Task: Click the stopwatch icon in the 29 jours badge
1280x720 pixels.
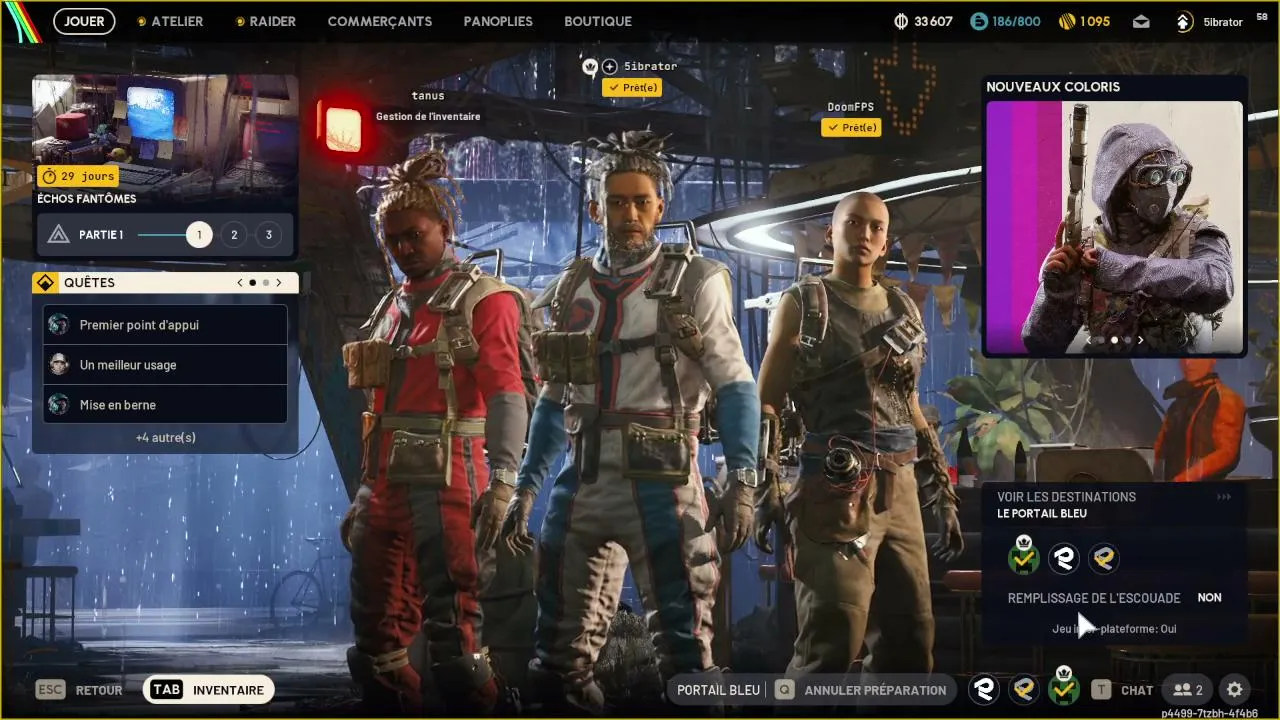Action: coord(49,177)
